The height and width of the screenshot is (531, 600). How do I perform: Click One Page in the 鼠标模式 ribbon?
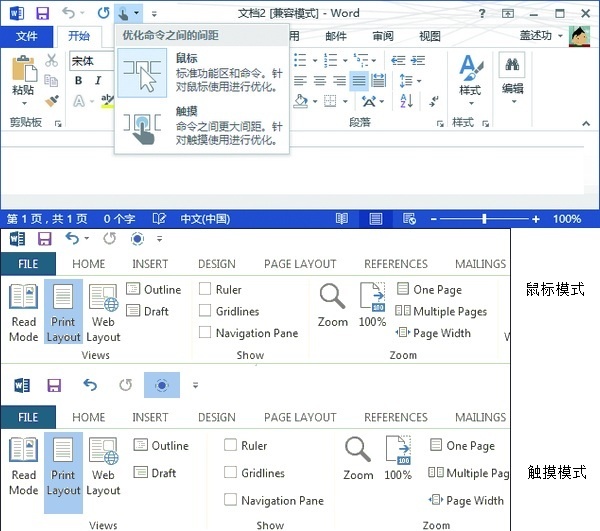pyautogui.click(x=429, y=289)
